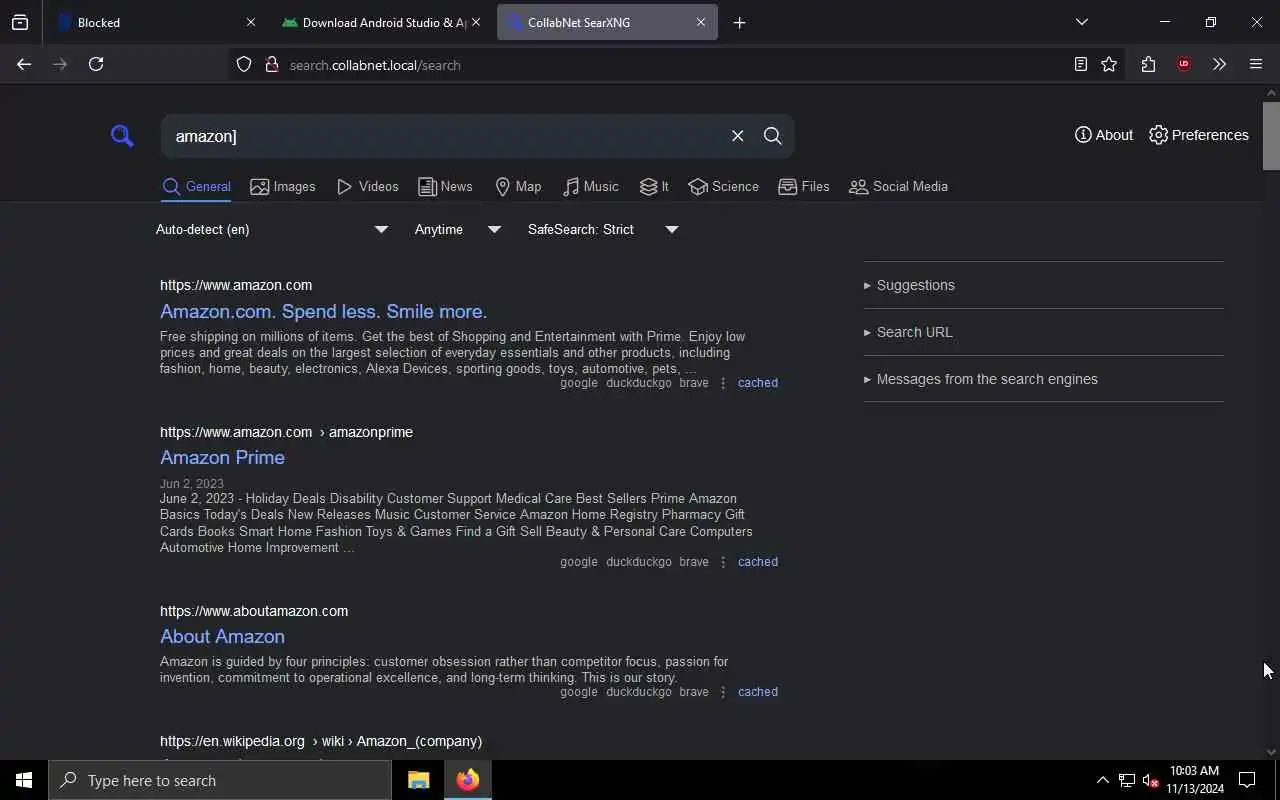Open Windows Start menu

(x=24, y=780)
